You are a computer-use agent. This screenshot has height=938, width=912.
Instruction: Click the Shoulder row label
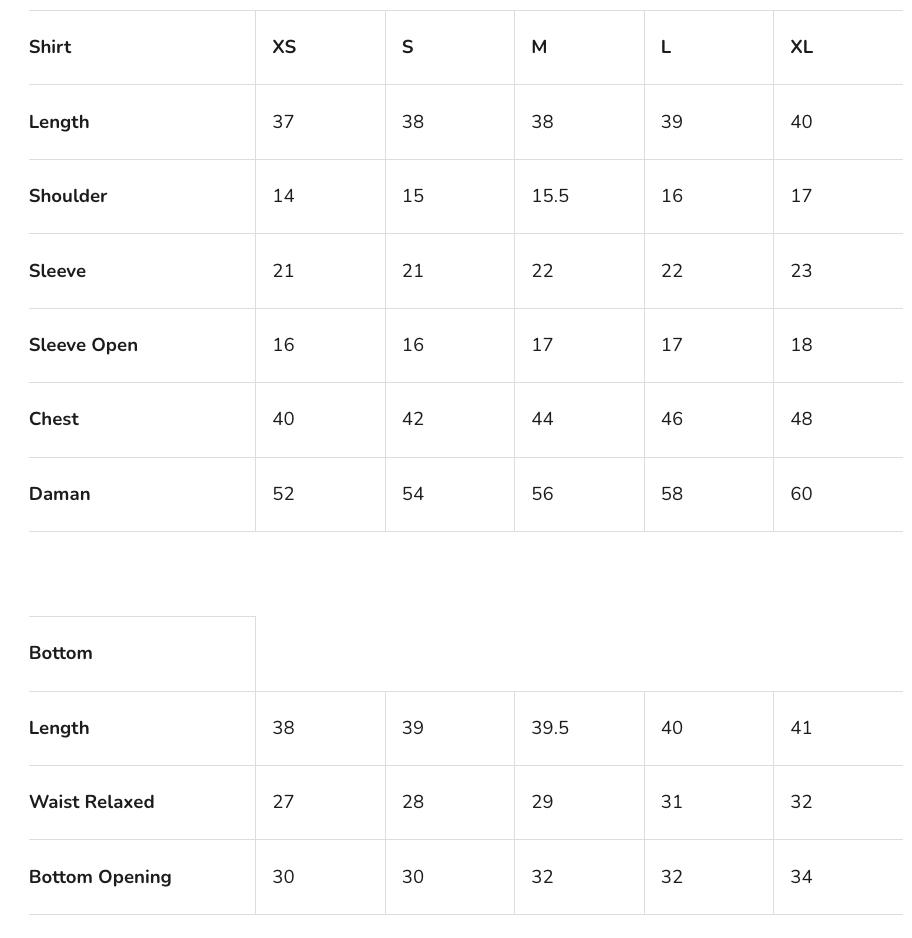click(68, 196)
